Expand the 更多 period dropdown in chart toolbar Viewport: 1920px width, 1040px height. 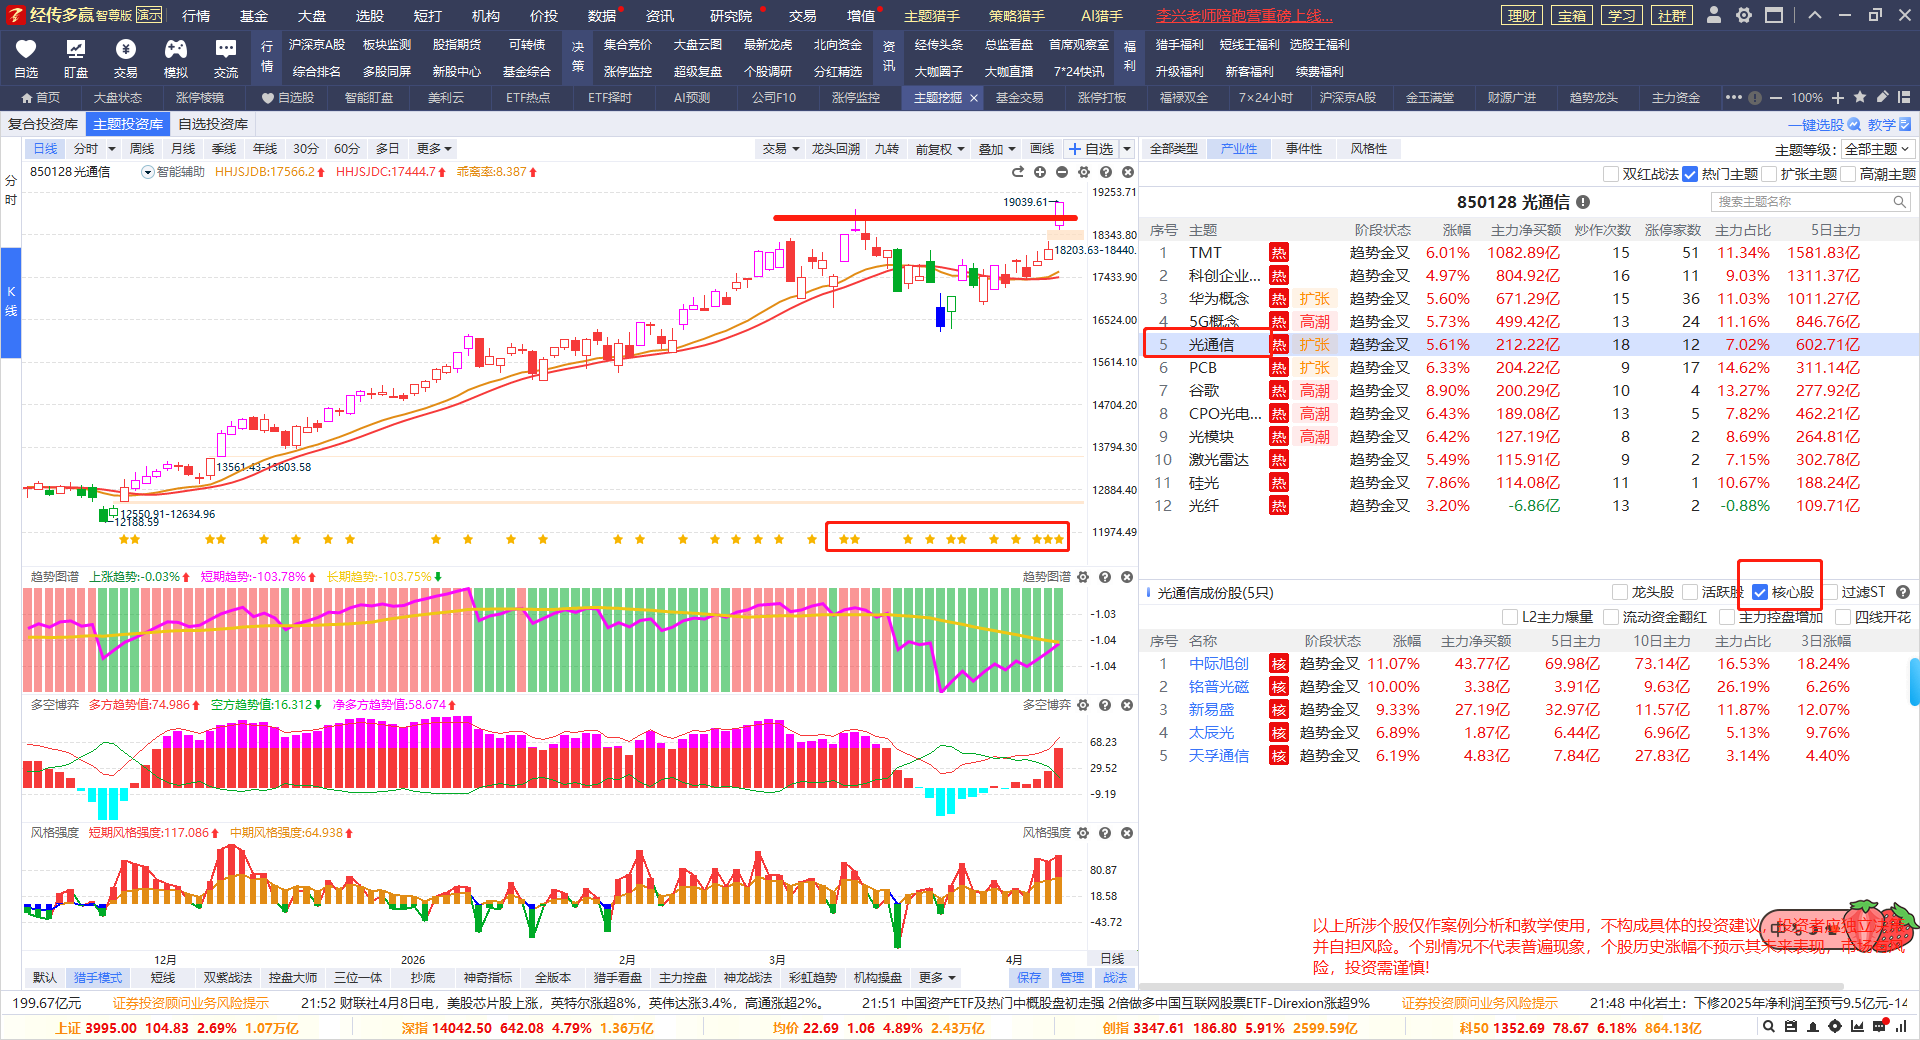pos(434,149)
